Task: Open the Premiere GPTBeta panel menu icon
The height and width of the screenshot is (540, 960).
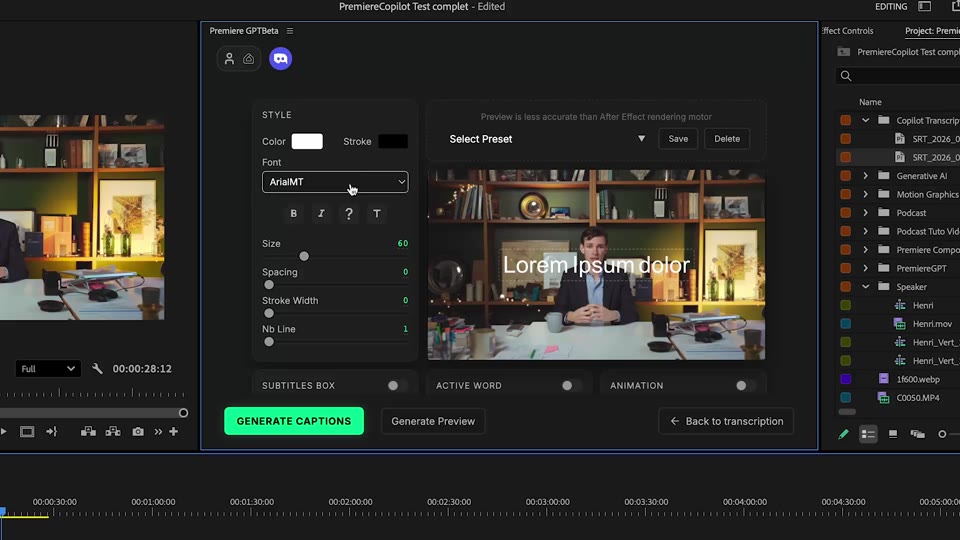Action: point(290,31)
